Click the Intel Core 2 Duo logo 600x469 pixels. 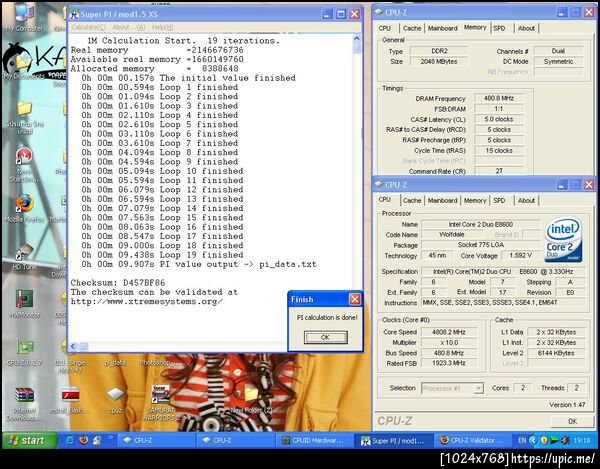(x=563, y=240)
